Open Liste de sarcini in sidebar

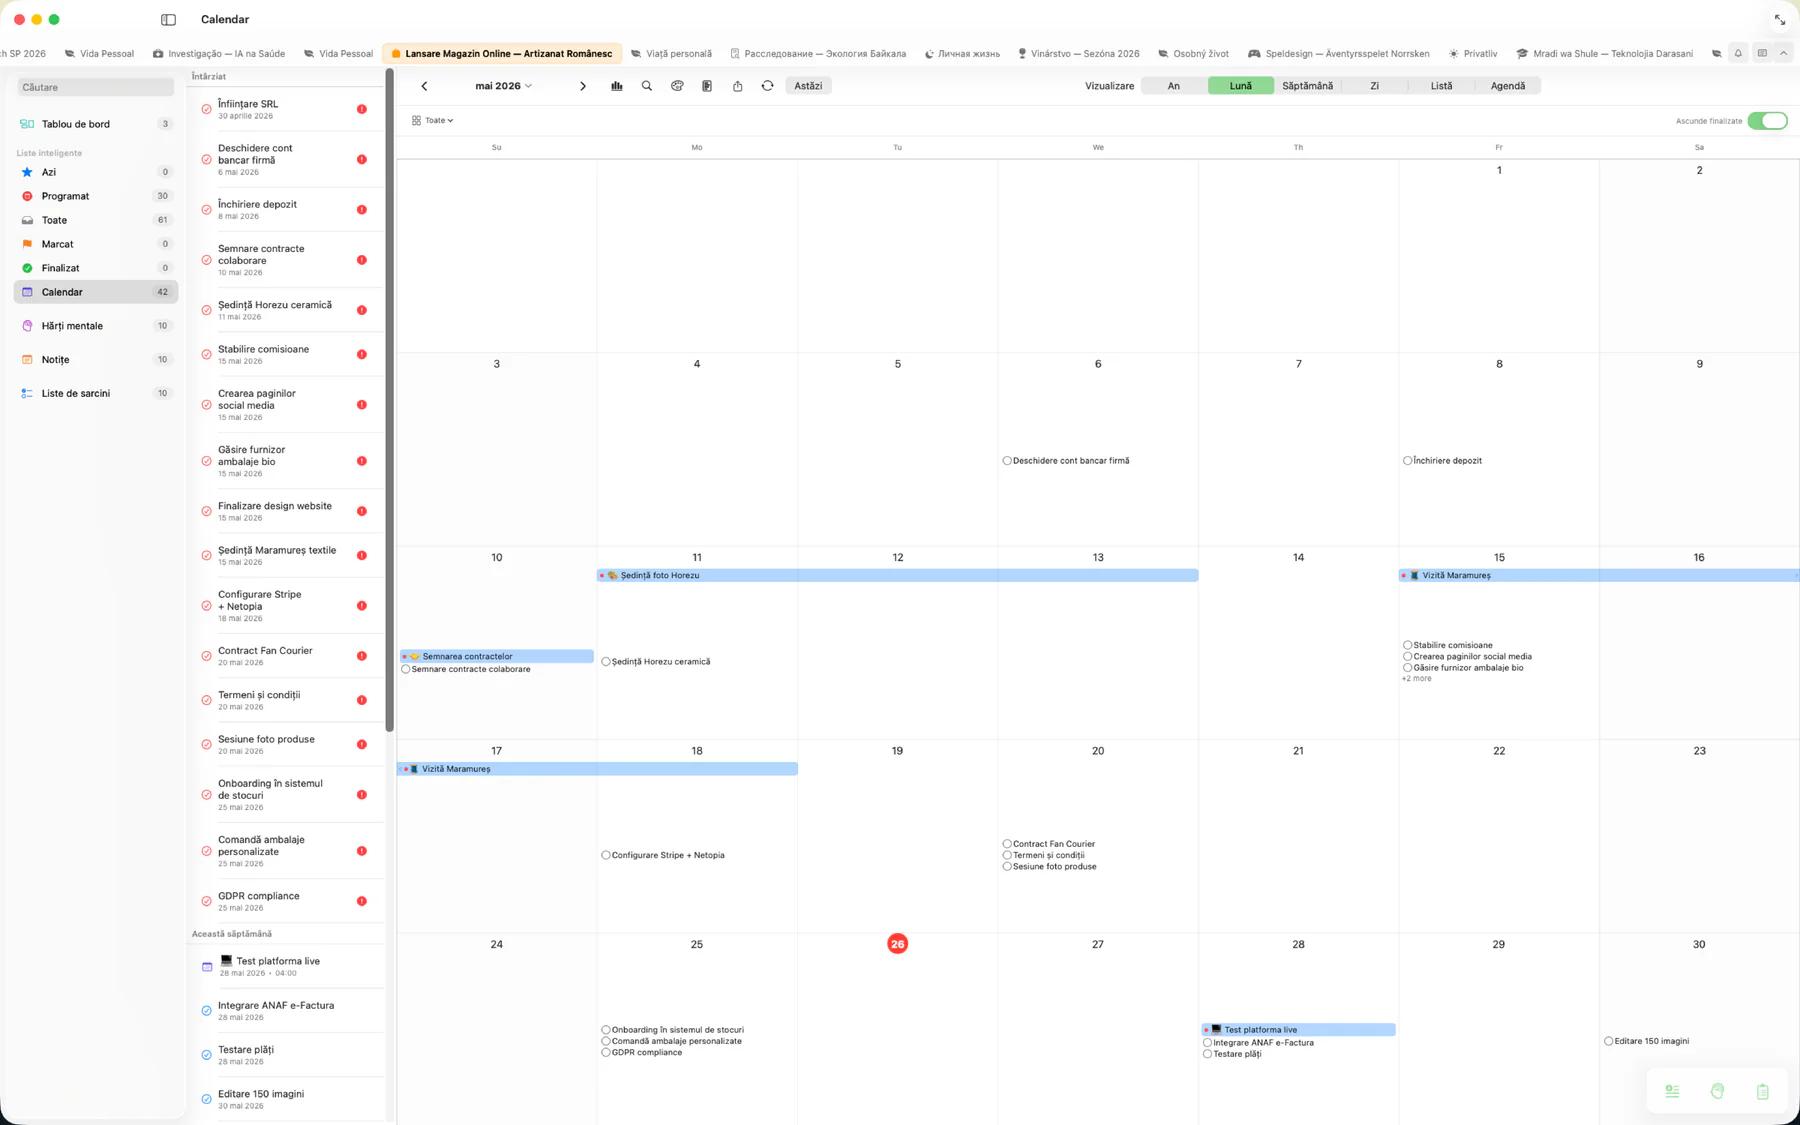click(96, 393)
